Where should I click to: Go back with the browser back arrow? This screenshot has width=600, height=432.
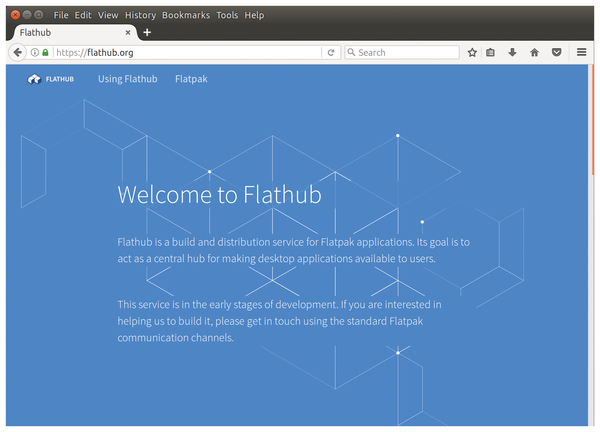pos(17,52)
